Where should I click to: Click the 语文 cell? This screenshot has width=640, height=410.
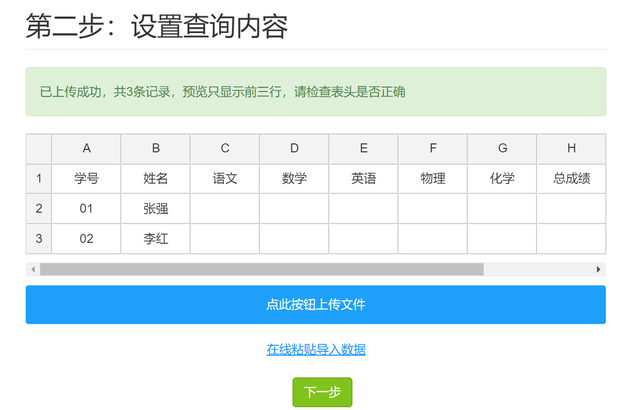click(x=225, y=179)
